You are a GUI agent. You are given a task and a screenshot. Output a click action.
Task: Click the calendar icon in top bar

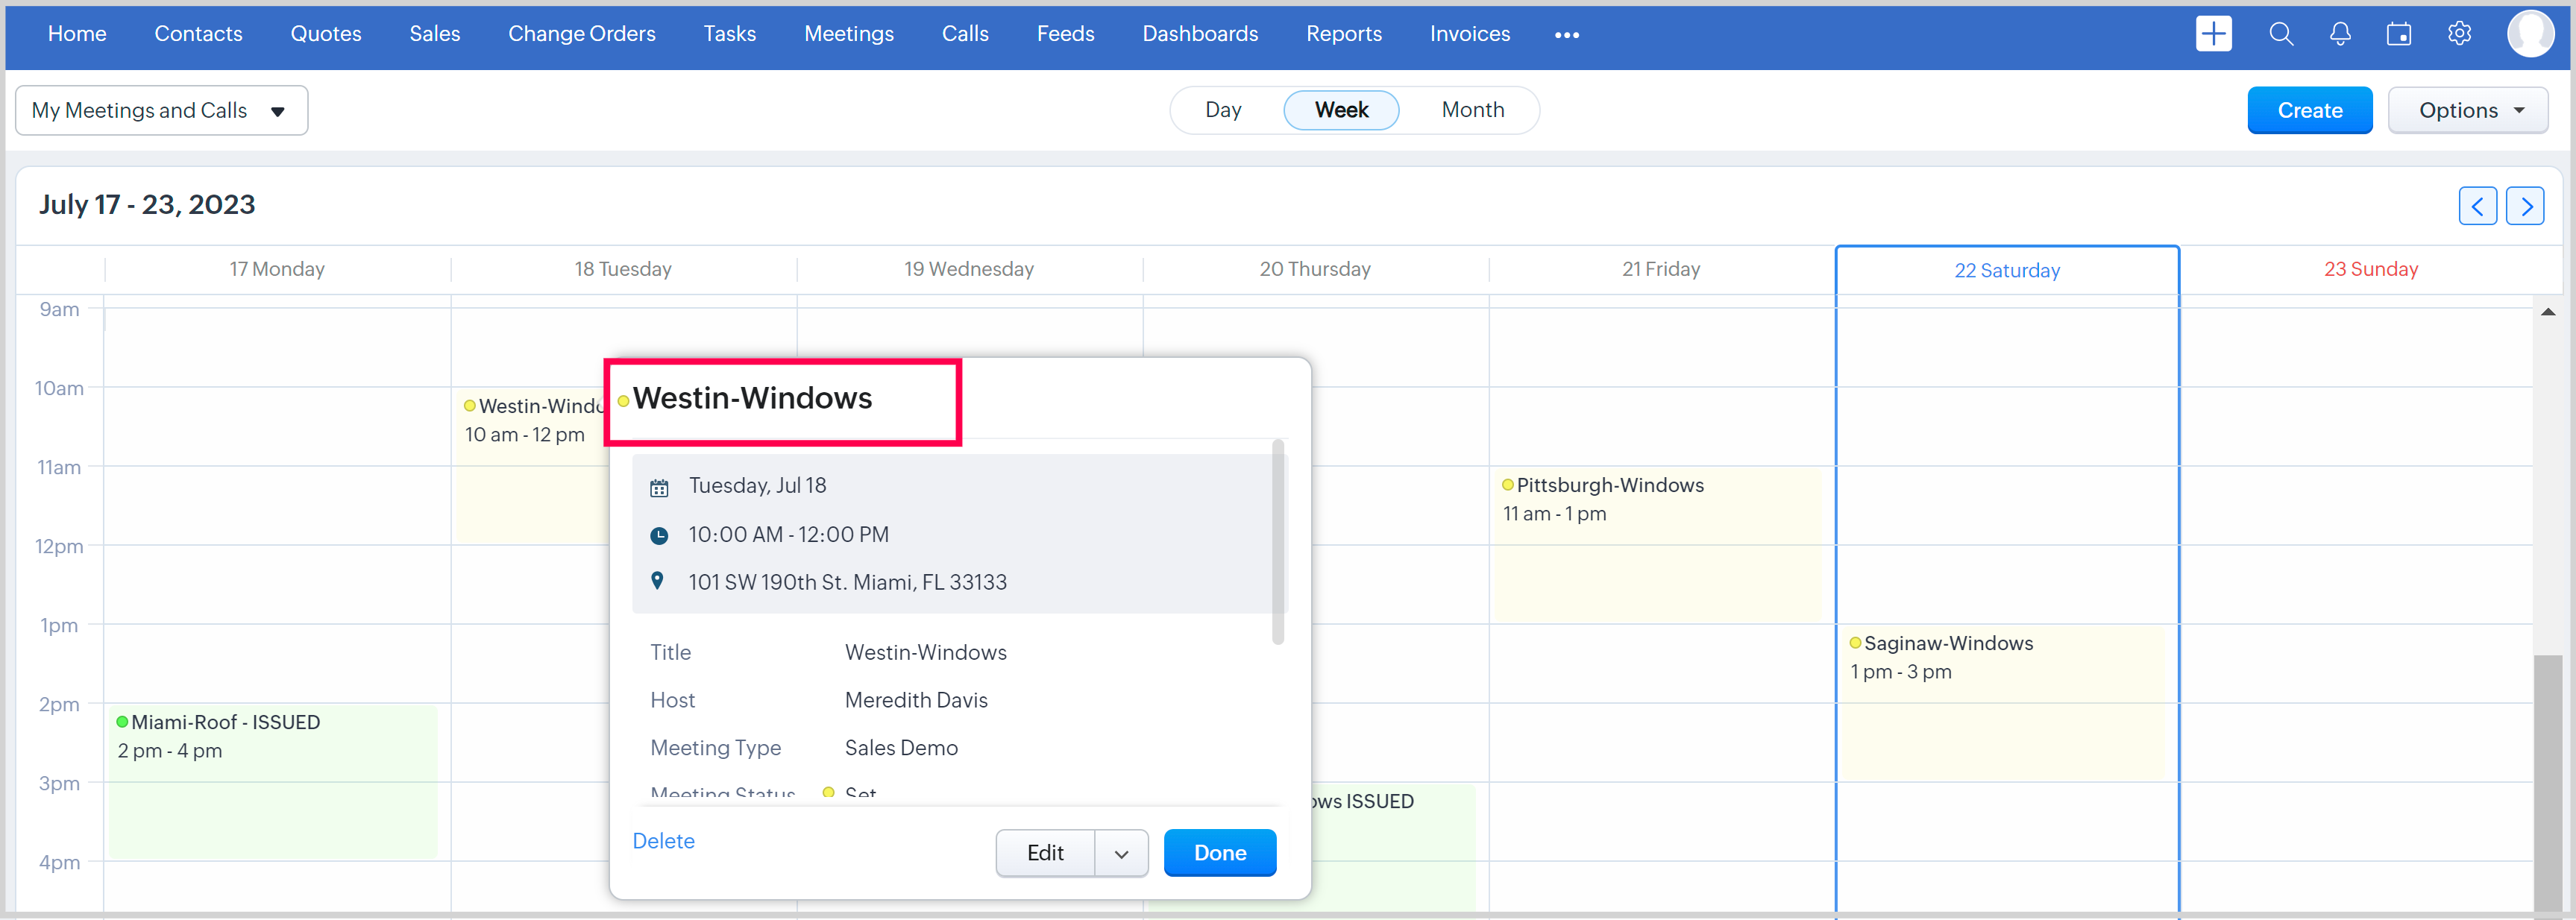(x=2399, y=34)
